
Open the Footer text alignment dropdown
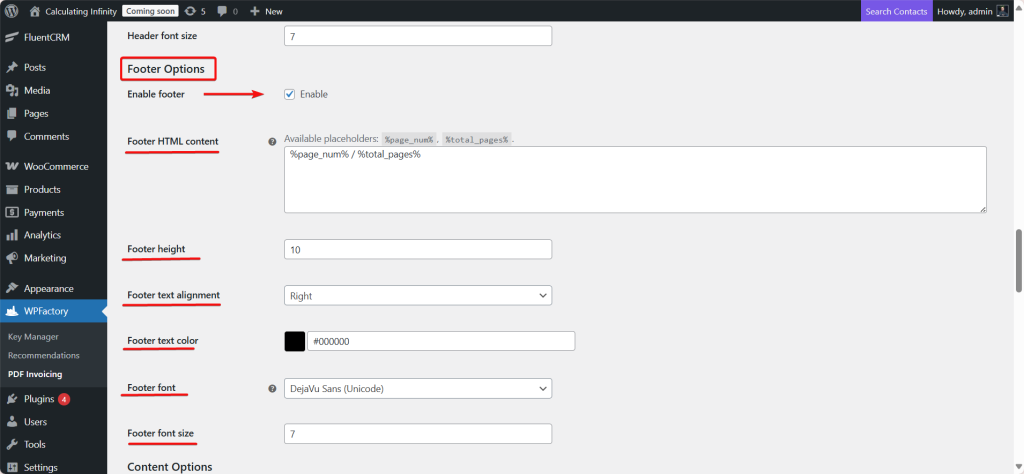pos(418,296)
